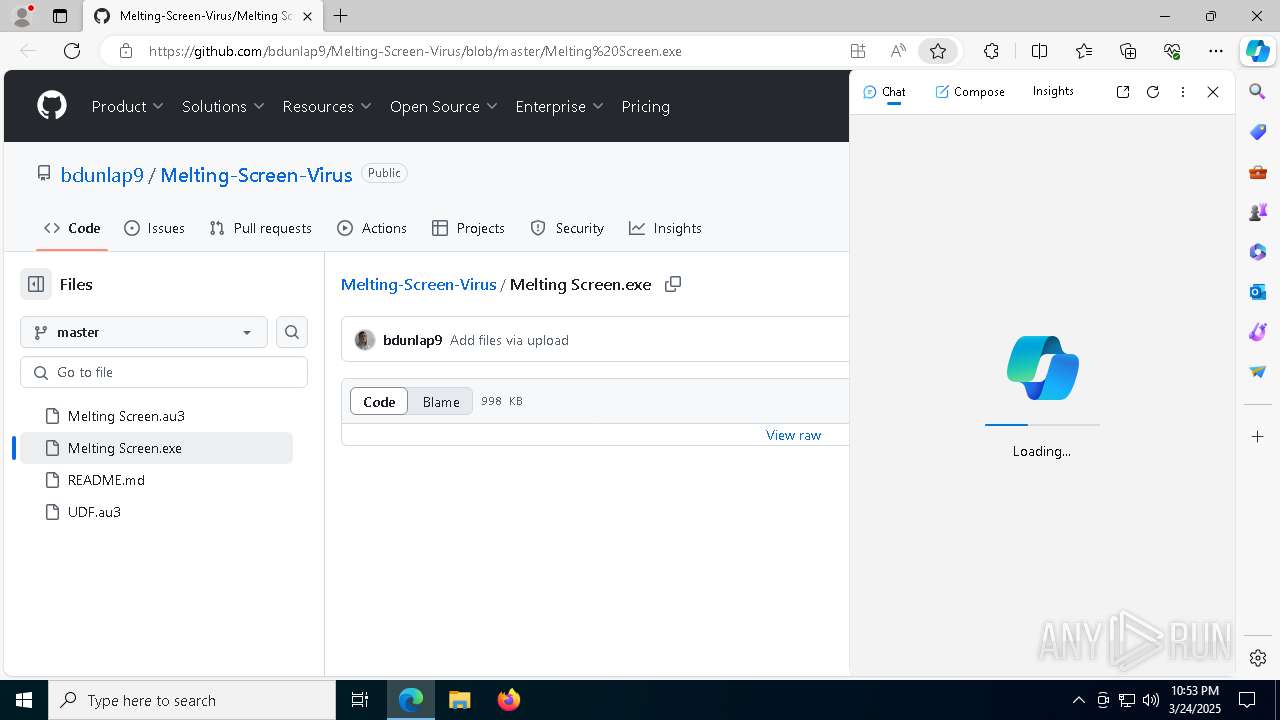Open sidebar Outlook icon
Image resolution: width=1280 pixels, height=720 pixels.
pyautogui.click(x=1258, y=292)
